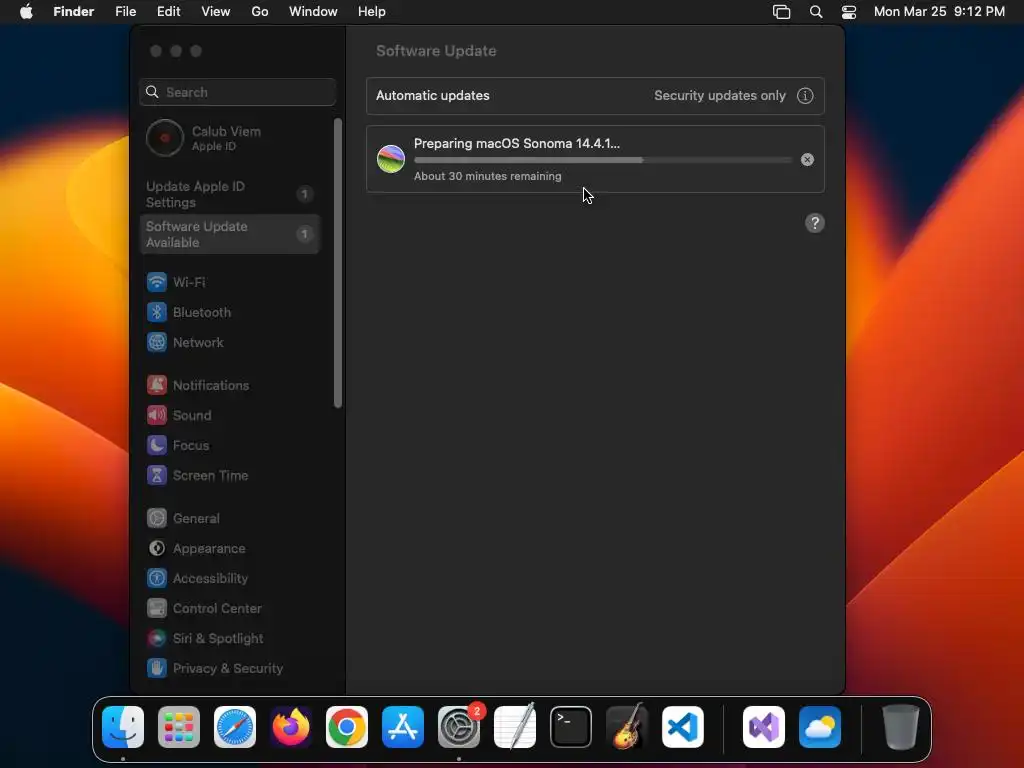This screenshot has width=1024, height=768.
Task: Launch Terminal from the Dock
Action: (x=571, y=727)
